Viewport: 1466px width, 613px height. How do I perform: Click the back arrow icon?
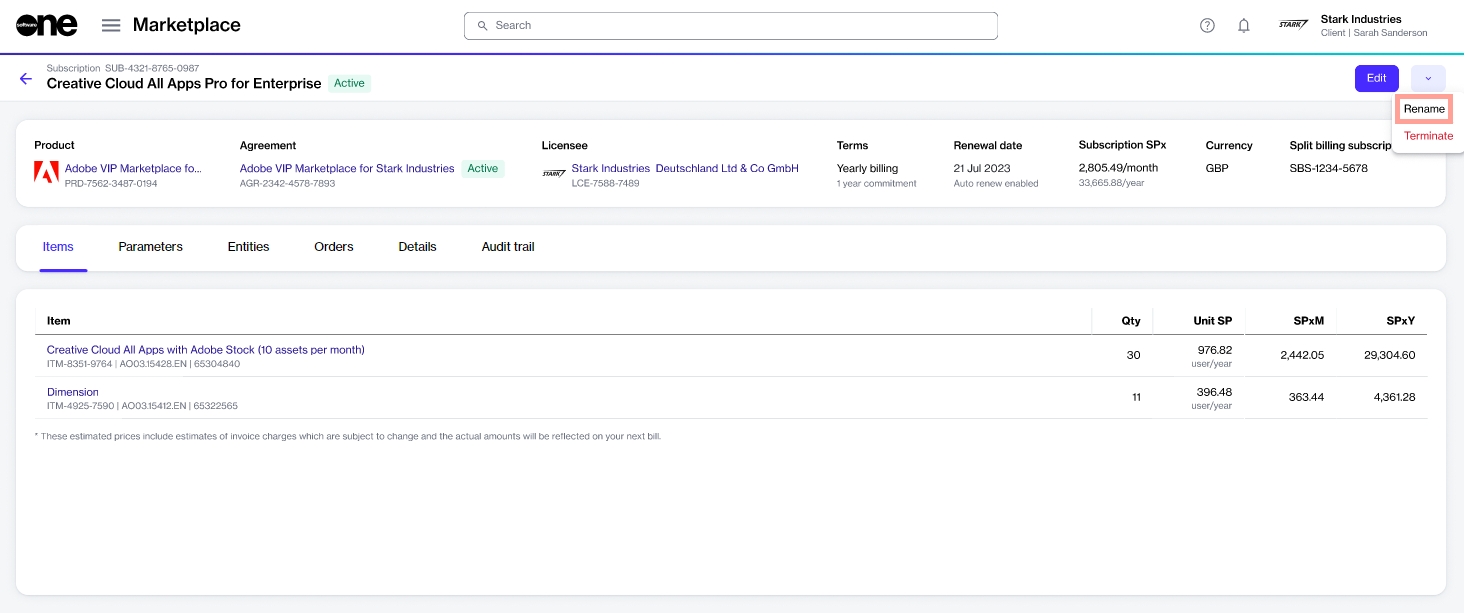26,78
